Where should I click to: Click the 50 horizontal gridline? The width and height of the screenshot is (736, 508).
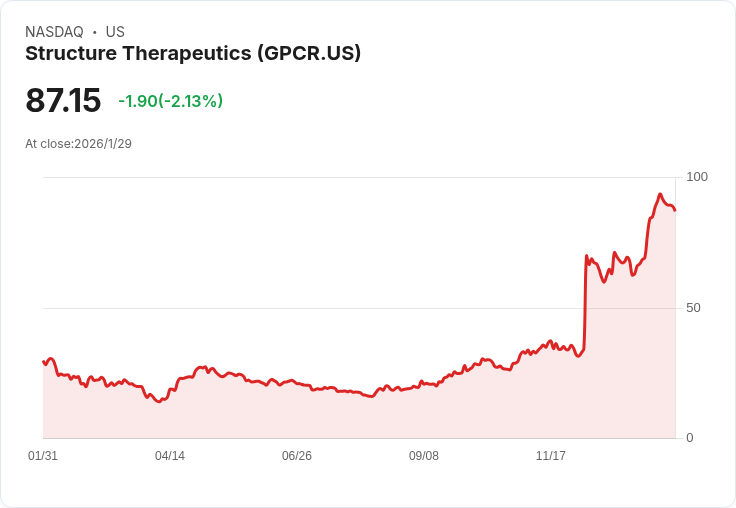[x=359, y=308]
